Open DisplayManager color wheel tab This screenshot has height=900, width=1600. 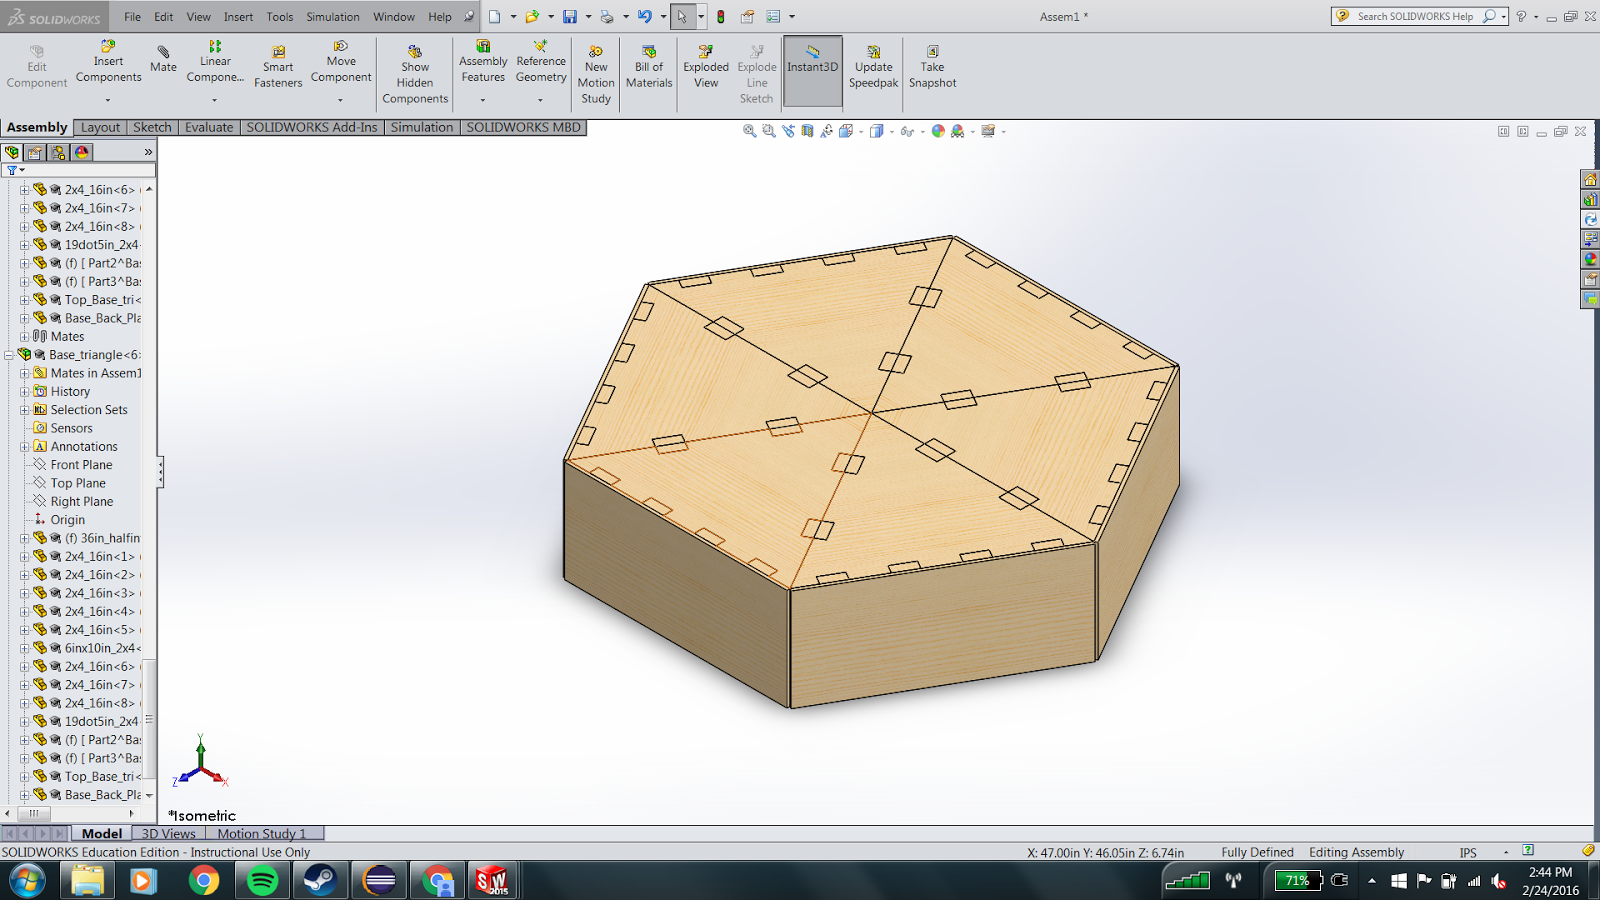point(82,152)
